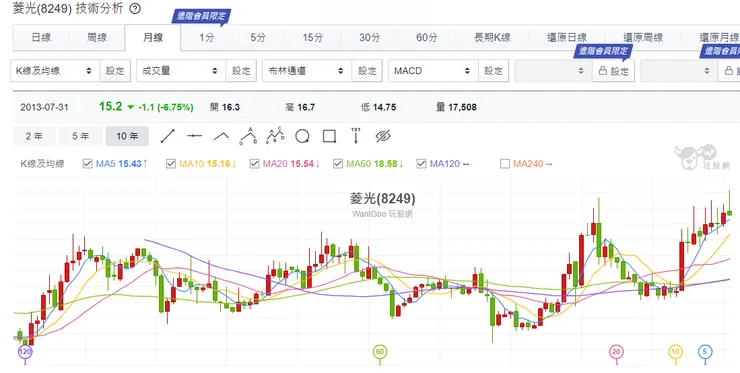Click 設定 next to MACD
Image resolution: width=740 pixels, height=373 pixels.
pyautogui.click(x=493, y=71)
